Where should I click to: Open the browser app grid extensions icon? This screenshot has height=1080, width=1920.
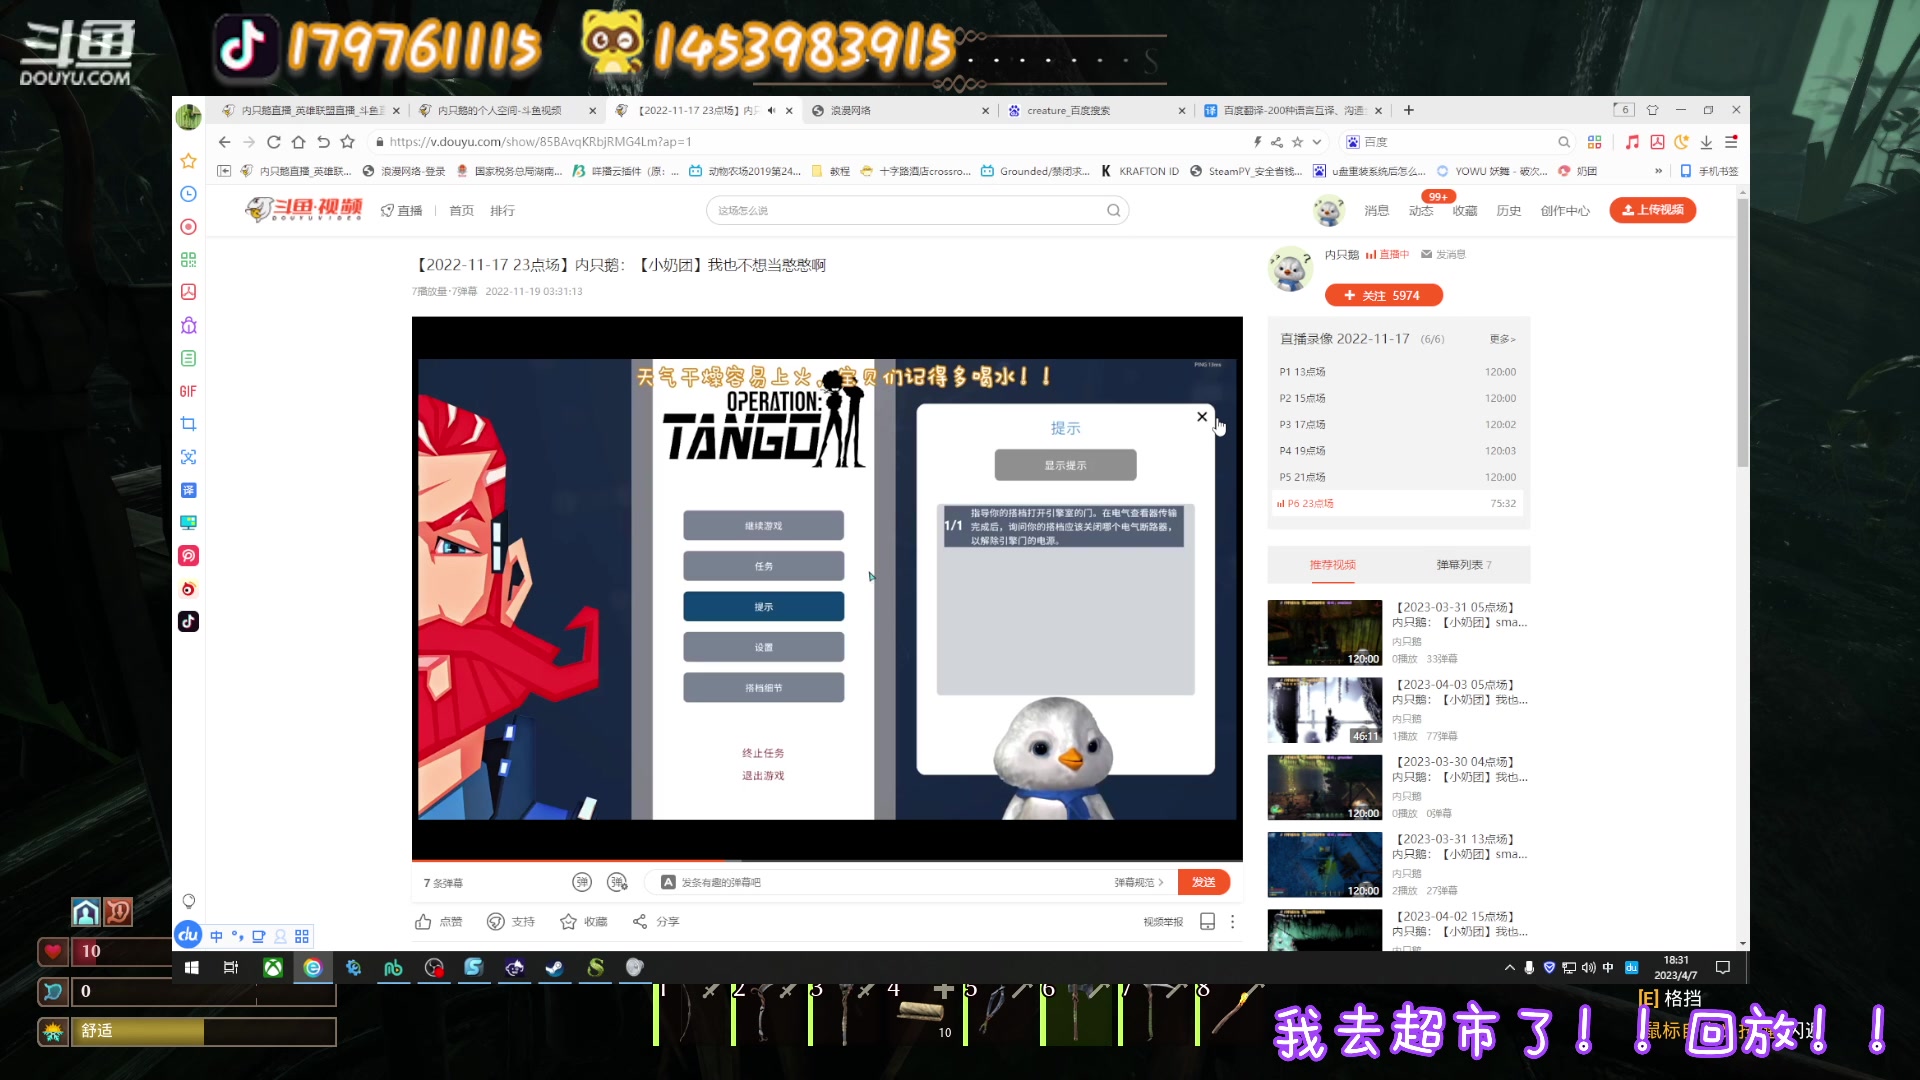tap(1595, 142)
